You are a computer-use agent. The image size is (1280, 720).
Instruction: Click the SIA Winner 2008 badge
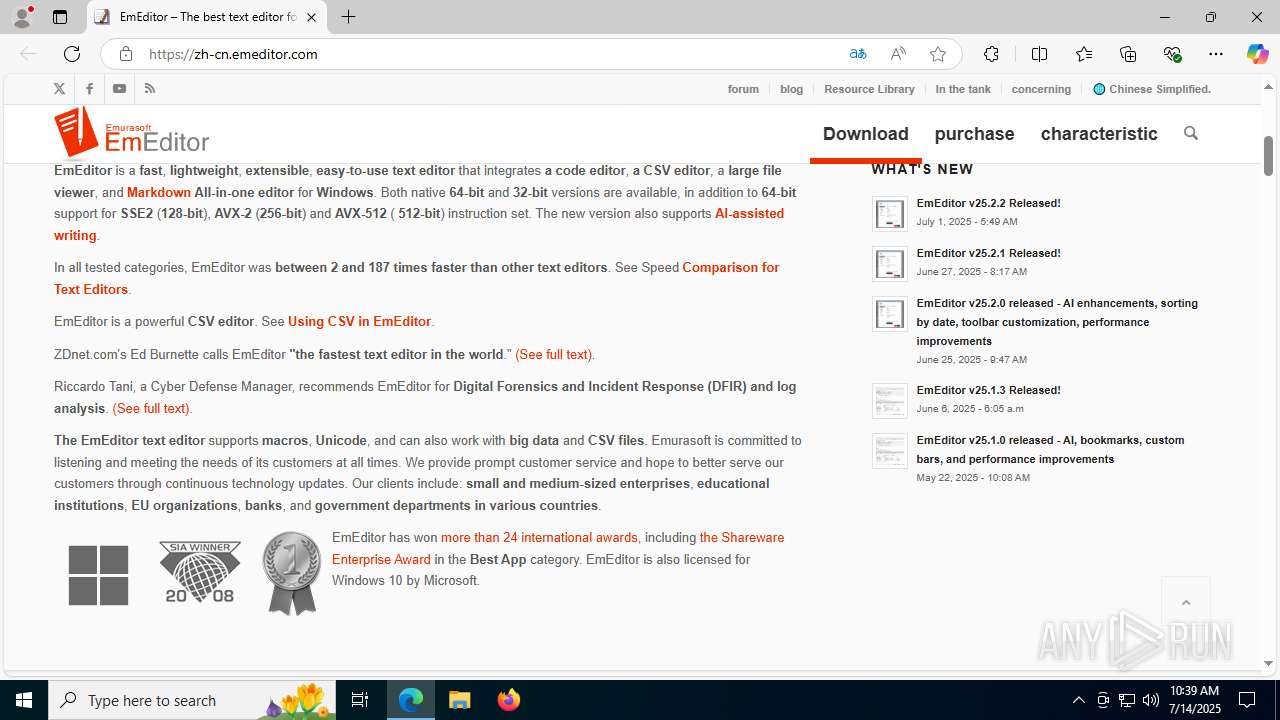click(x=200, y=572)
